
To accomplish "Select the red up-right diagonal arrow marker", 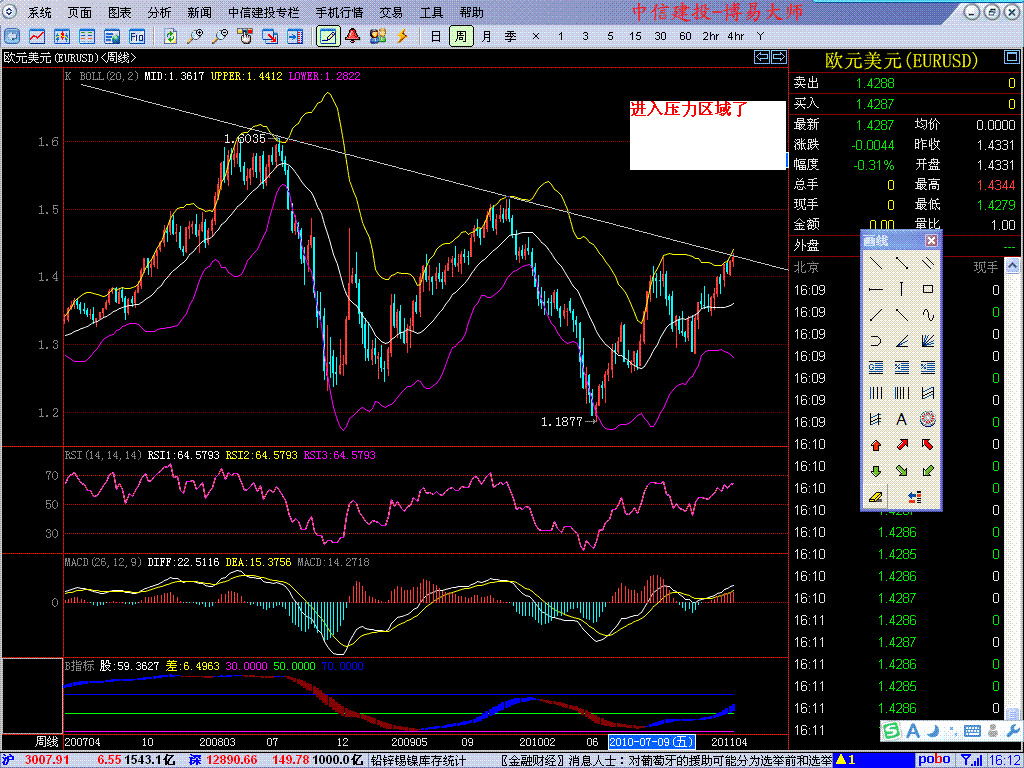I will point(902,445).
